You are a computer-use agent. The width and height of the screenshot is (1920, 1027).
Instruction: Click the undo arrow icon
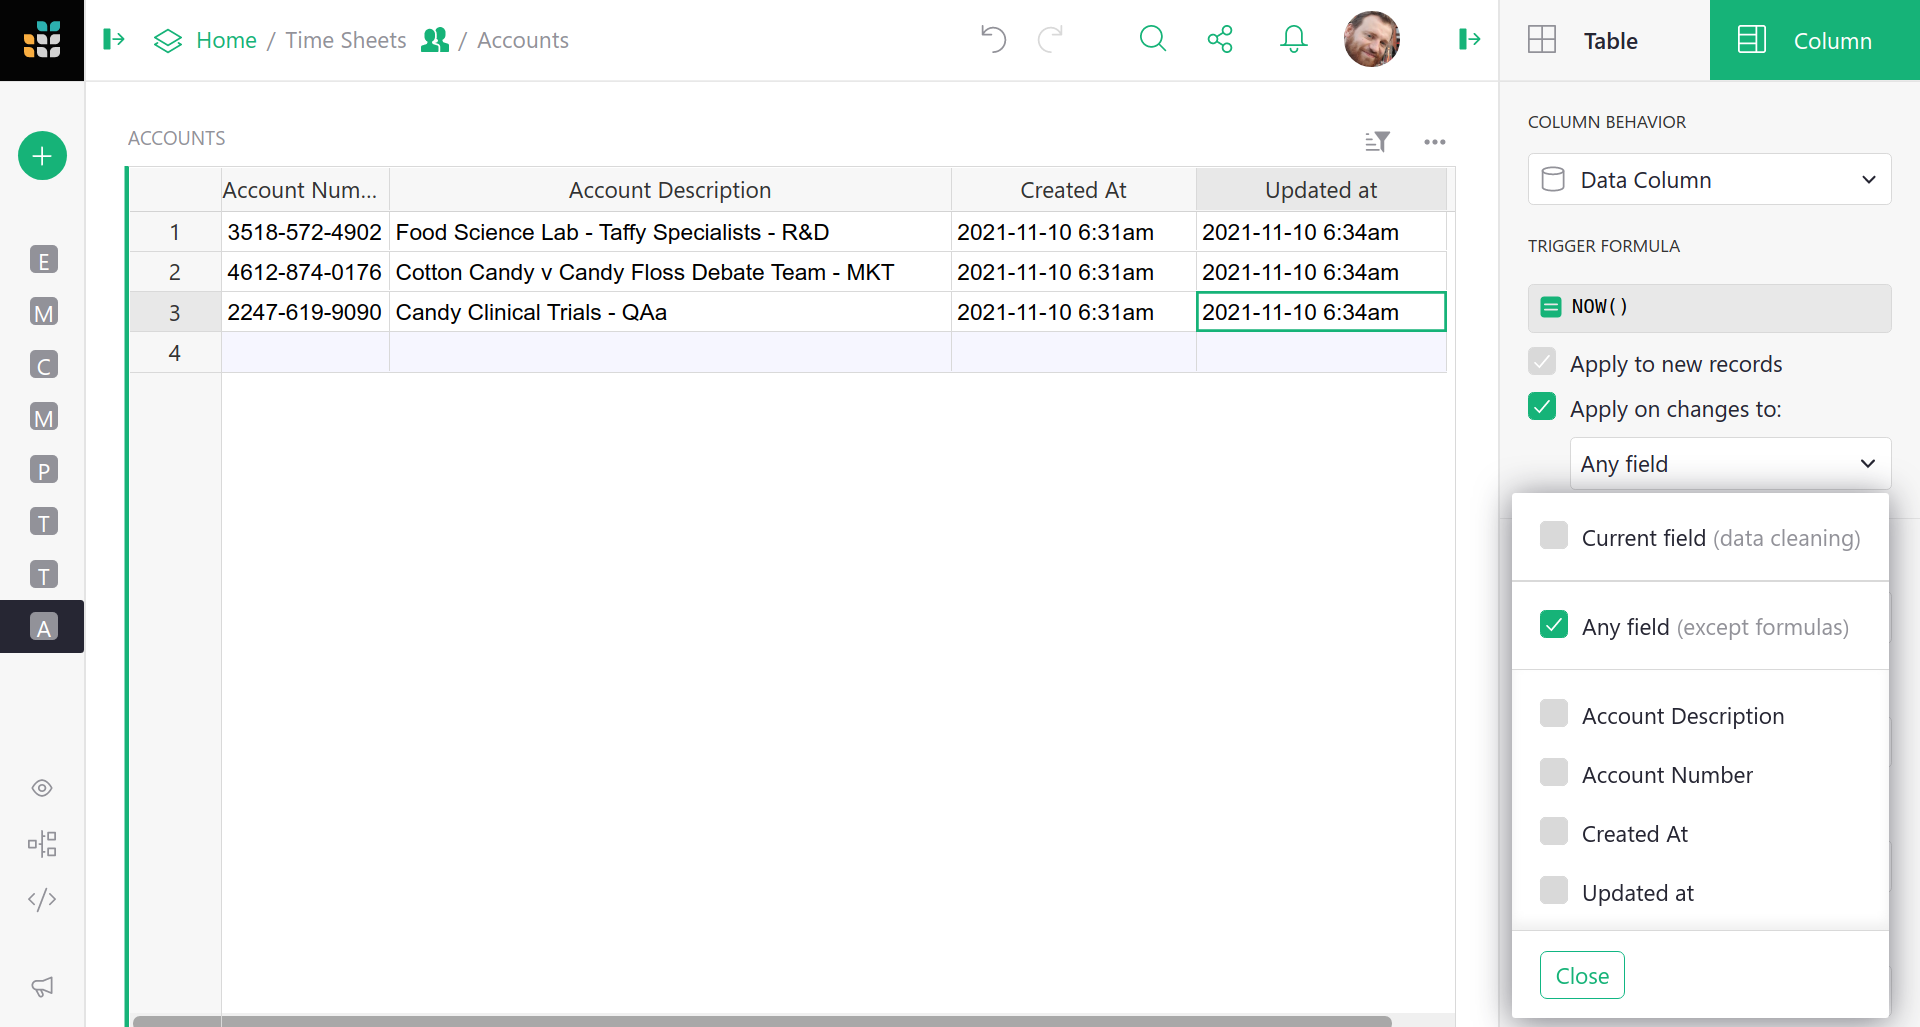tap(993, 40)
